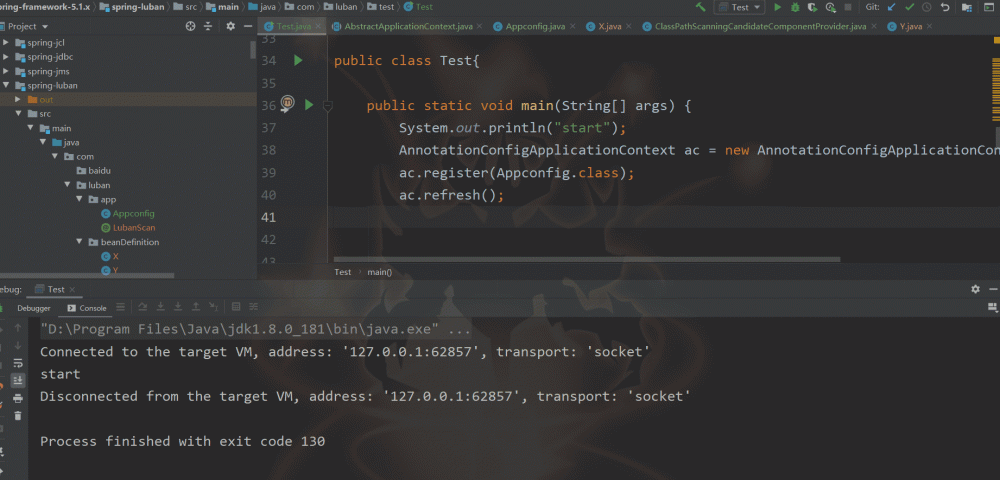Toggle soft-wrap in console sidebar
This screenshot has width=1000, height=480.
coord(18,363)
